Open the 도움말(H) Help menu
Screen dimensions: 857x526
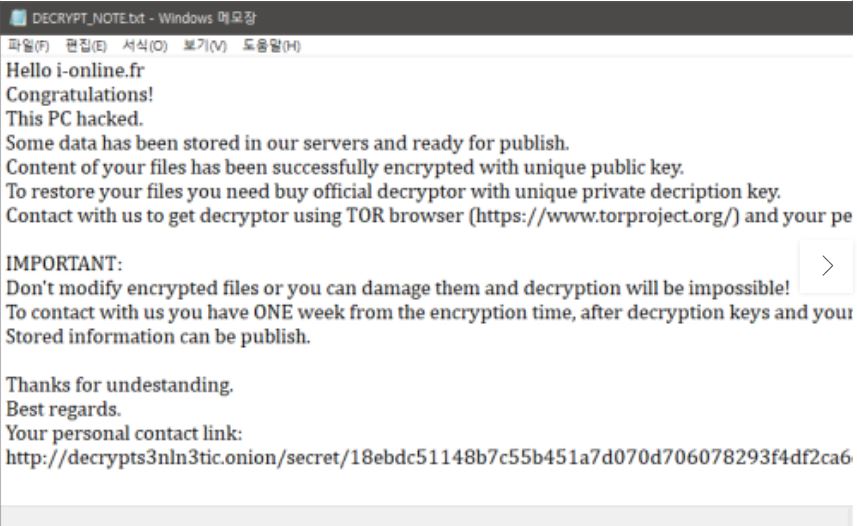(x=272, y=46)
